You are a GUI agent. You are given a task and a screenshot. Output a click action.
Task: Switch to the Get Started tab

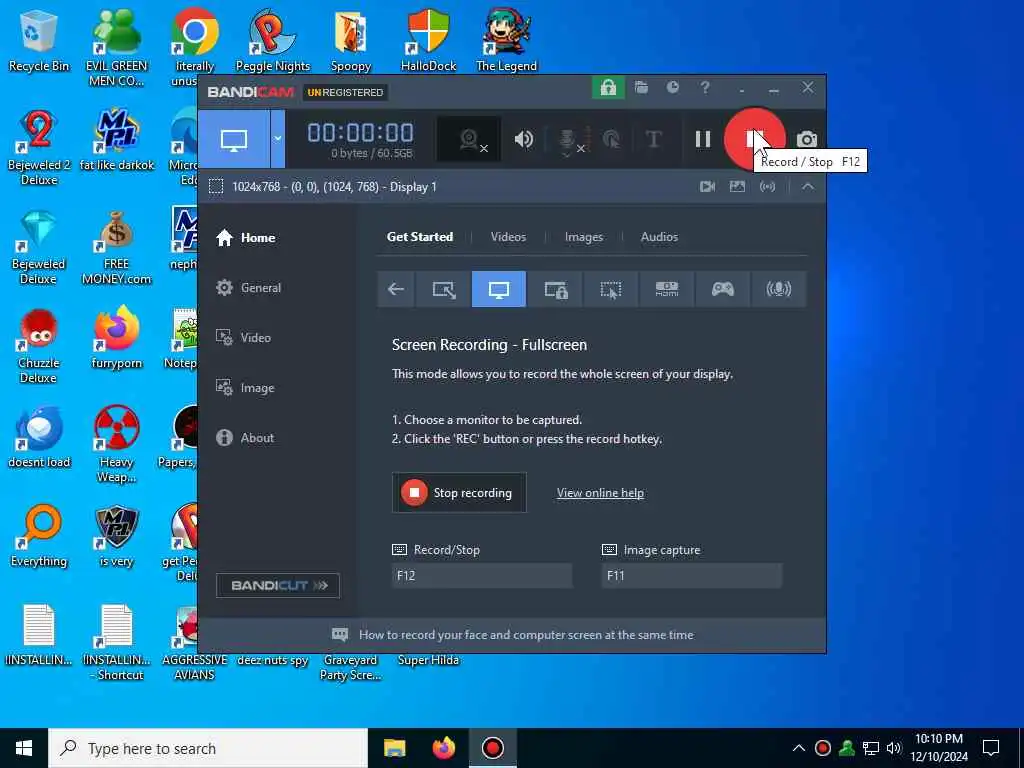click(420, 237)
